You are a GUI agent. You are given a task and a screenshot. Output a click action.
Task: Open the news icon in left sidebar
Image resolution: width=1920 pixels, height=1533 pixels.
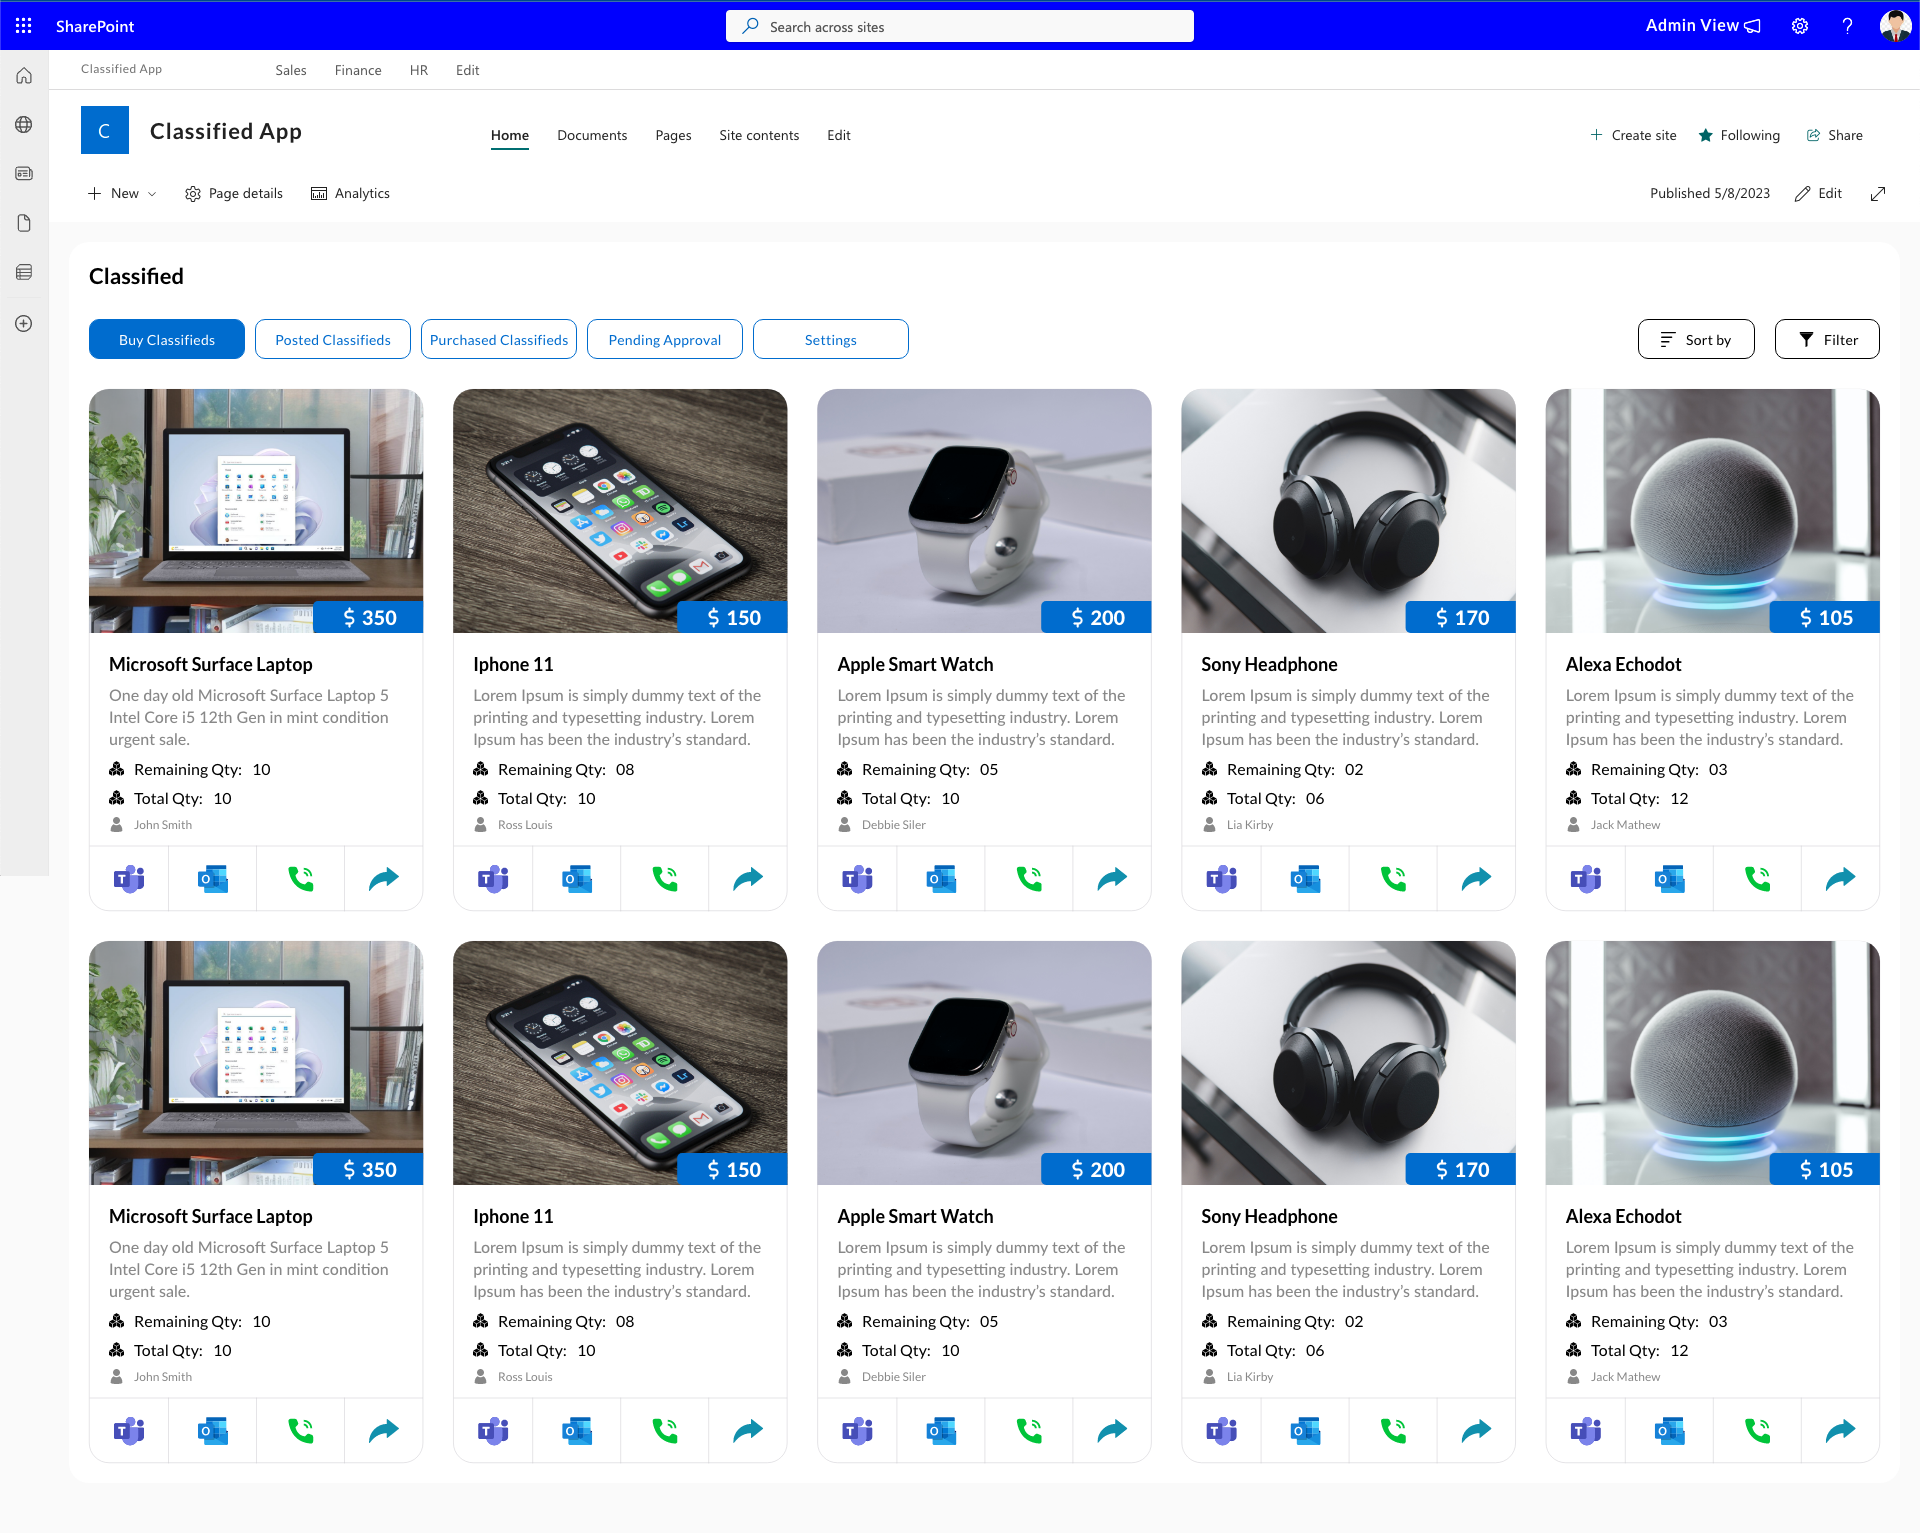[x=24, y=174]
